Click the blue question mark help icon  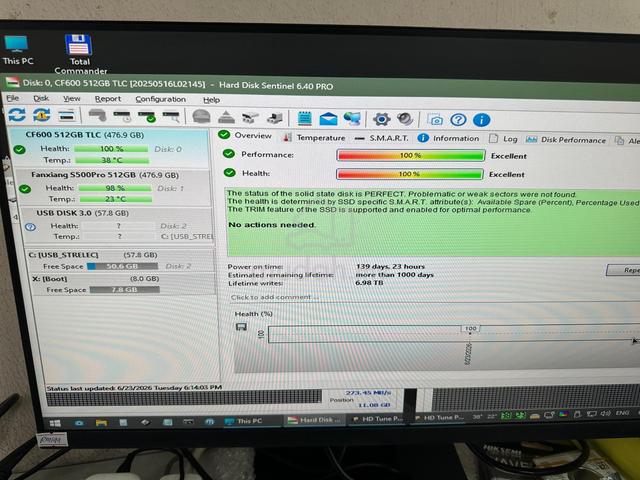tap(458, 120)
